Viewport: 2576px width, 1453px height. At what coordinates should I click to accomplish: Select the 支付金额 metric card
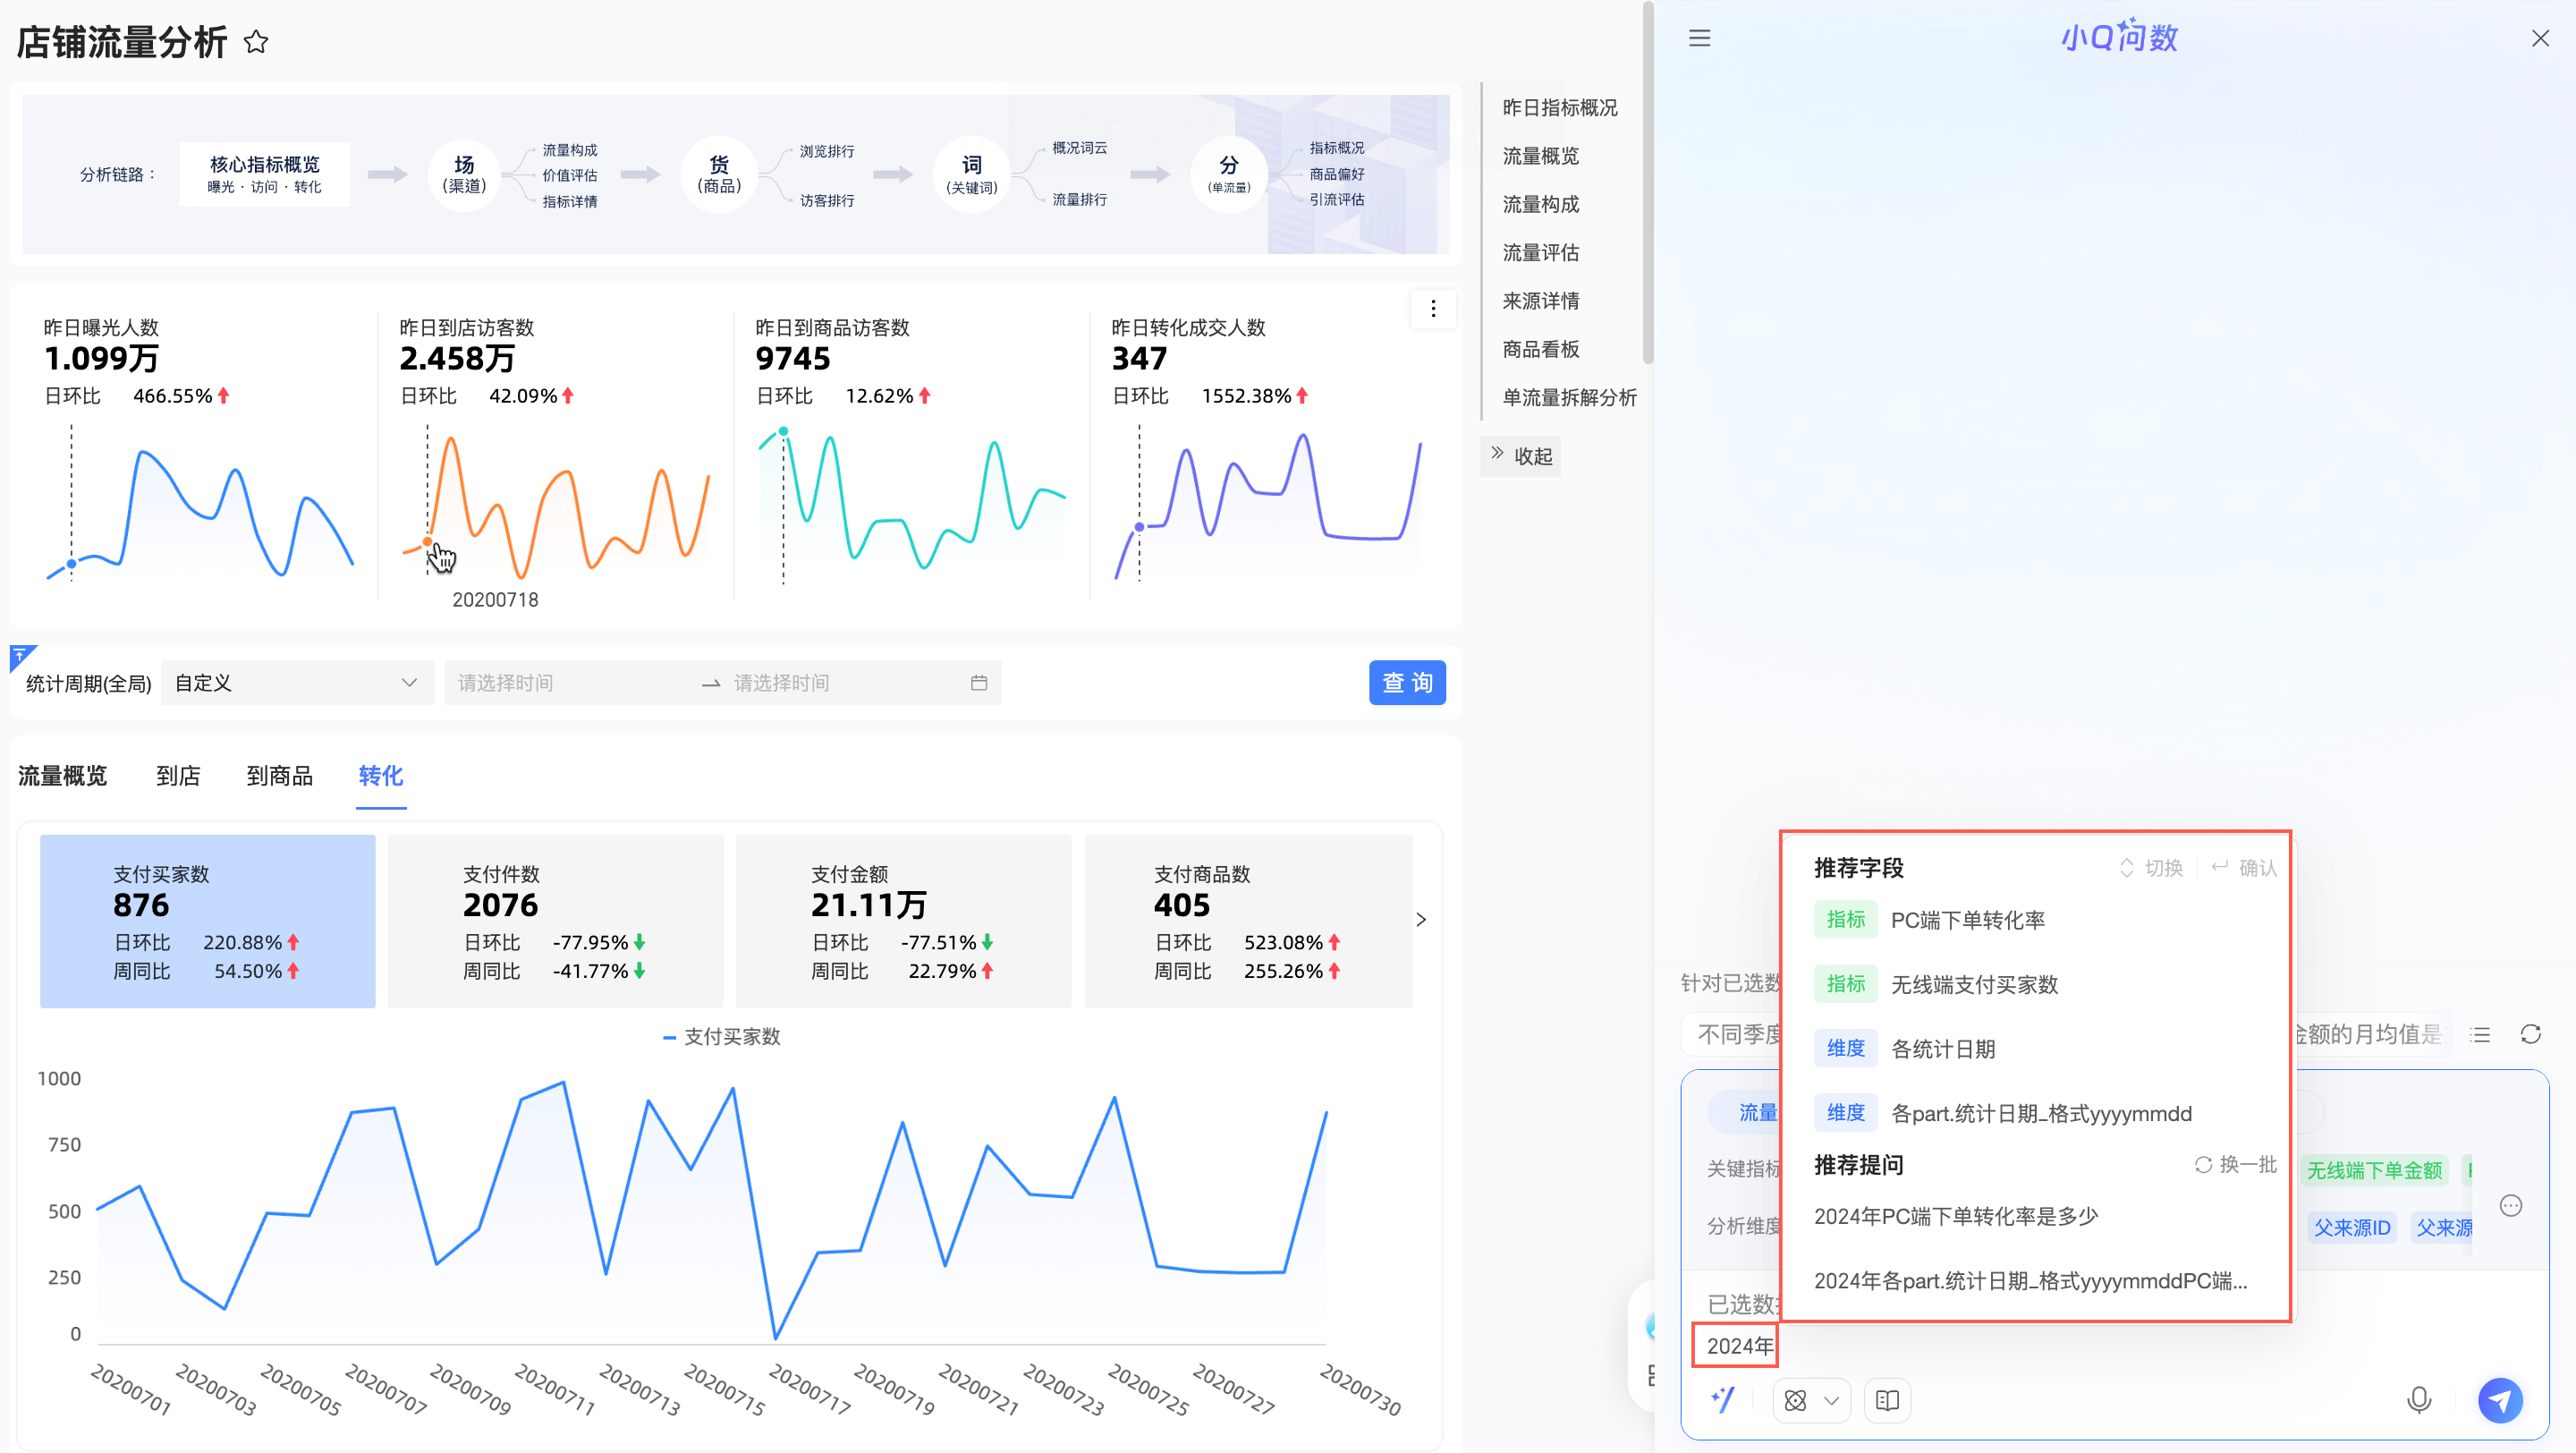(903, 920)
